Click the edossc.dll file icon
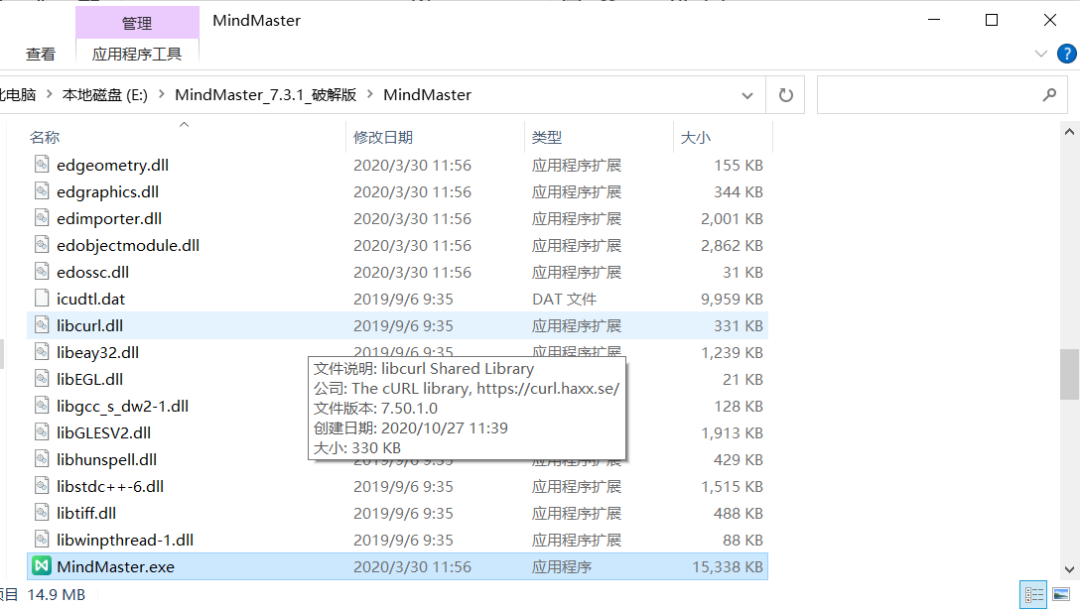This screenshot has width=1080, height=609. tap(42, 271)
